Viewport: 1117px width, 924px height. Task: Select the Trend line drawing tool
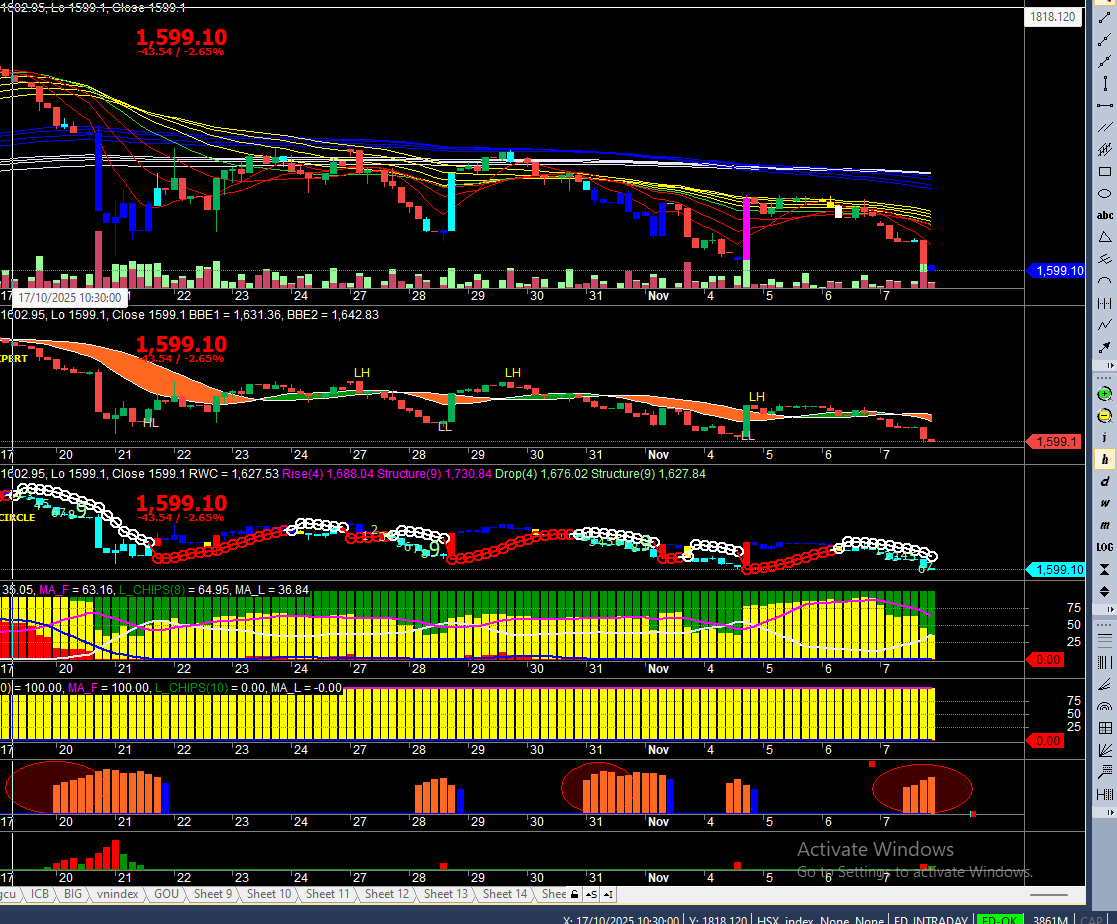coord(1105,18)
